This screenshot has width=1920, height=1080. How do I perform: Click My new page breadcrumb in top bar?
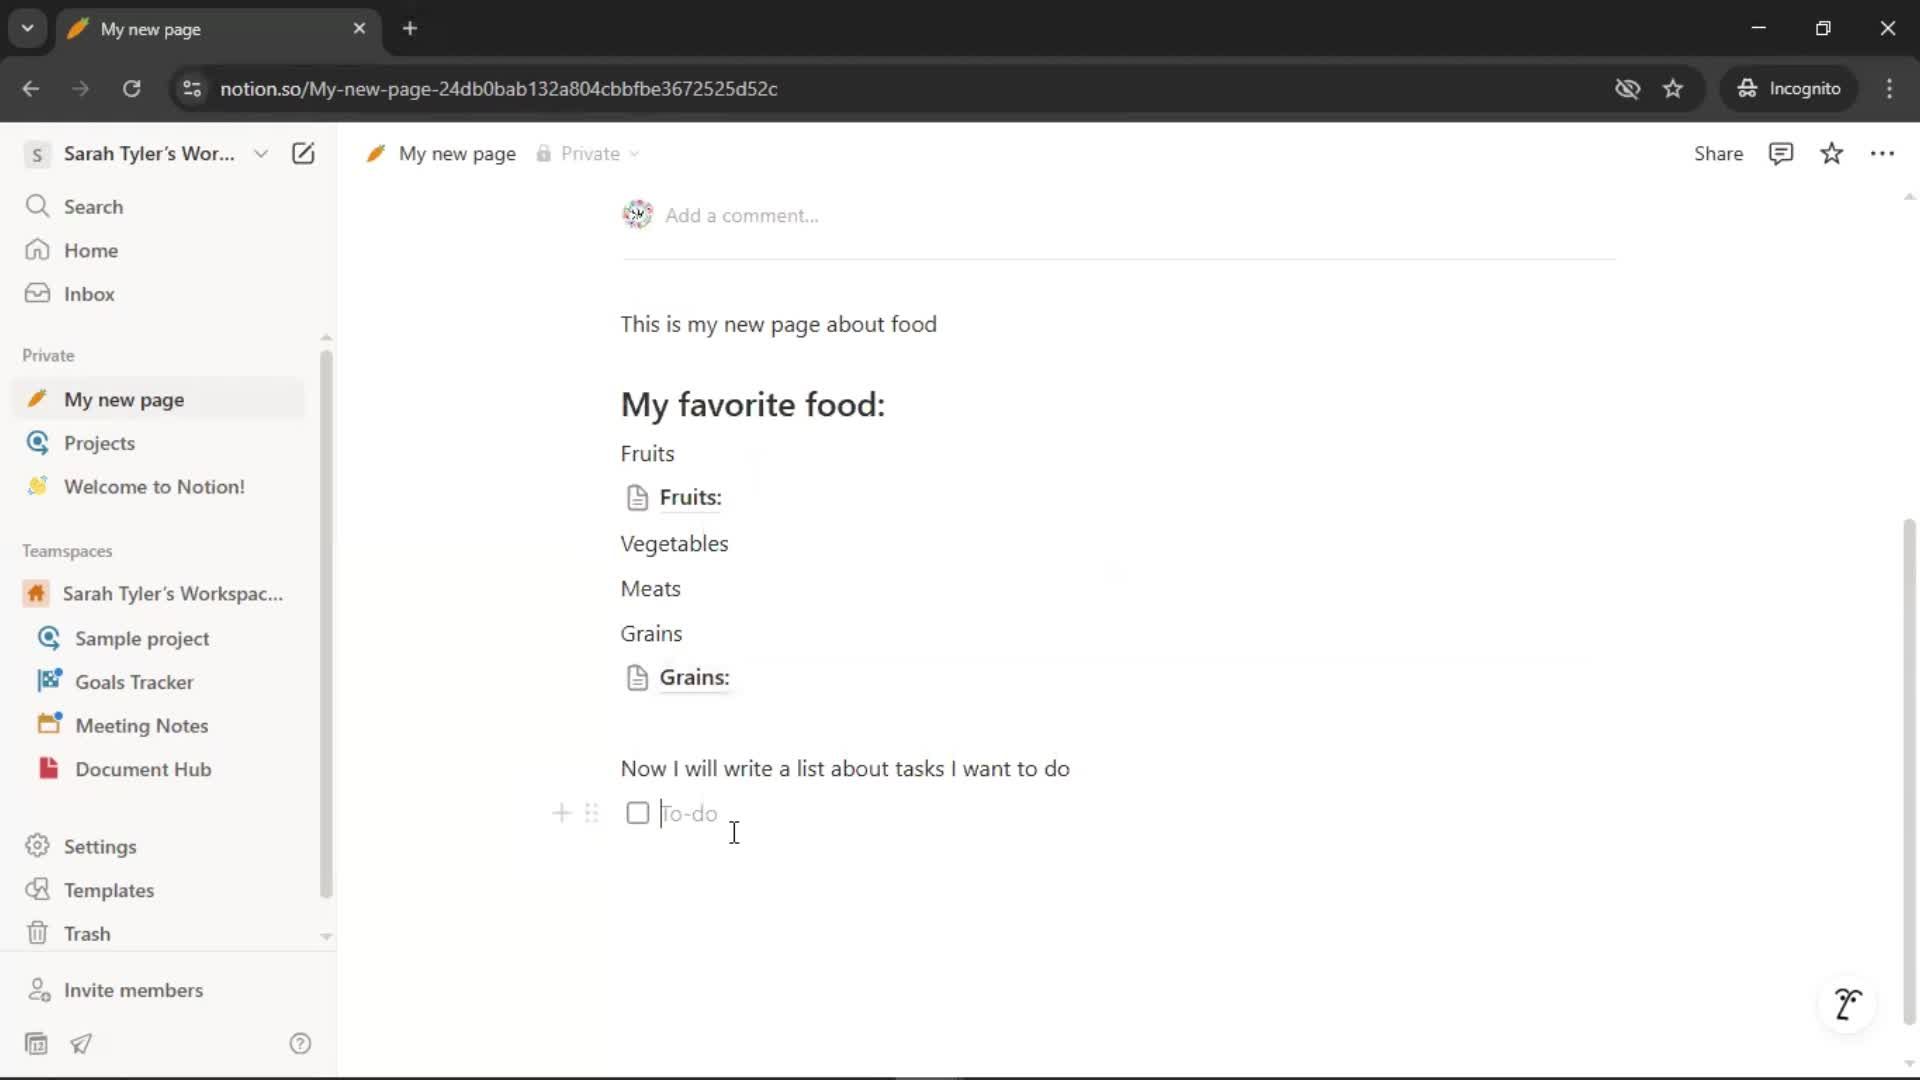(441, 153)
